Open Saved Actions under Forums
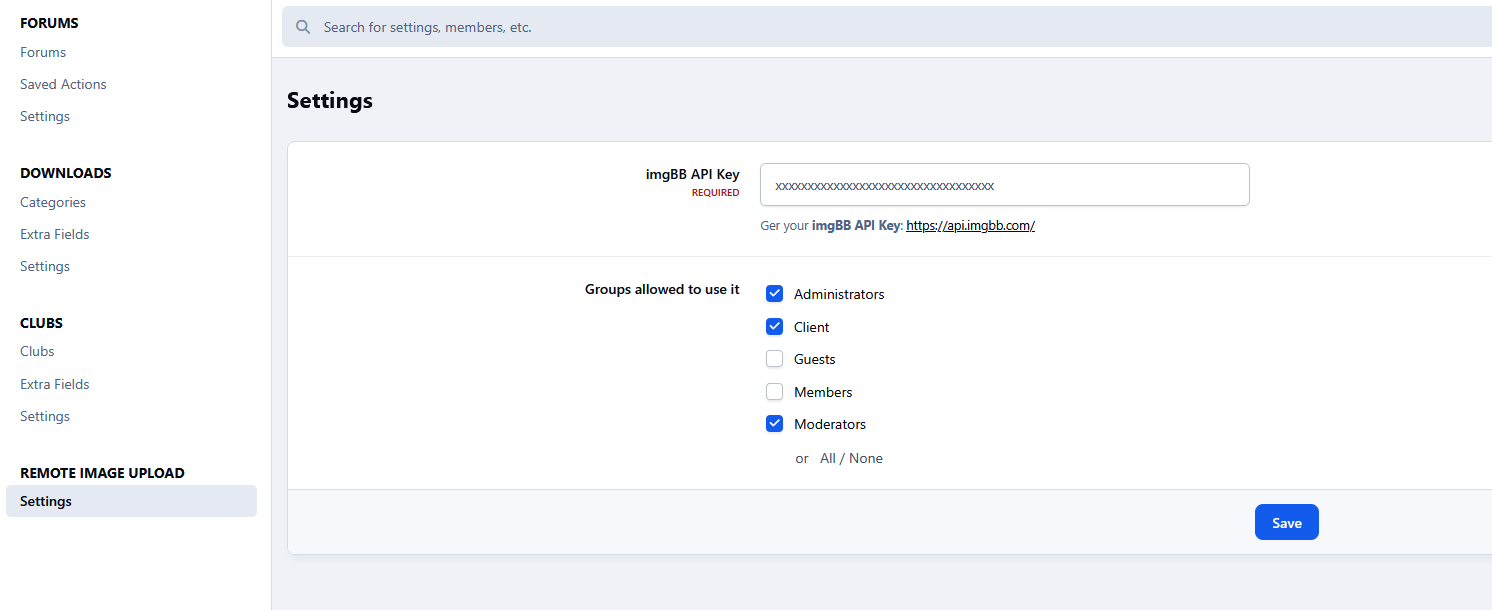The height and width of the screenshot is (610, 1492). coord(63,84)
